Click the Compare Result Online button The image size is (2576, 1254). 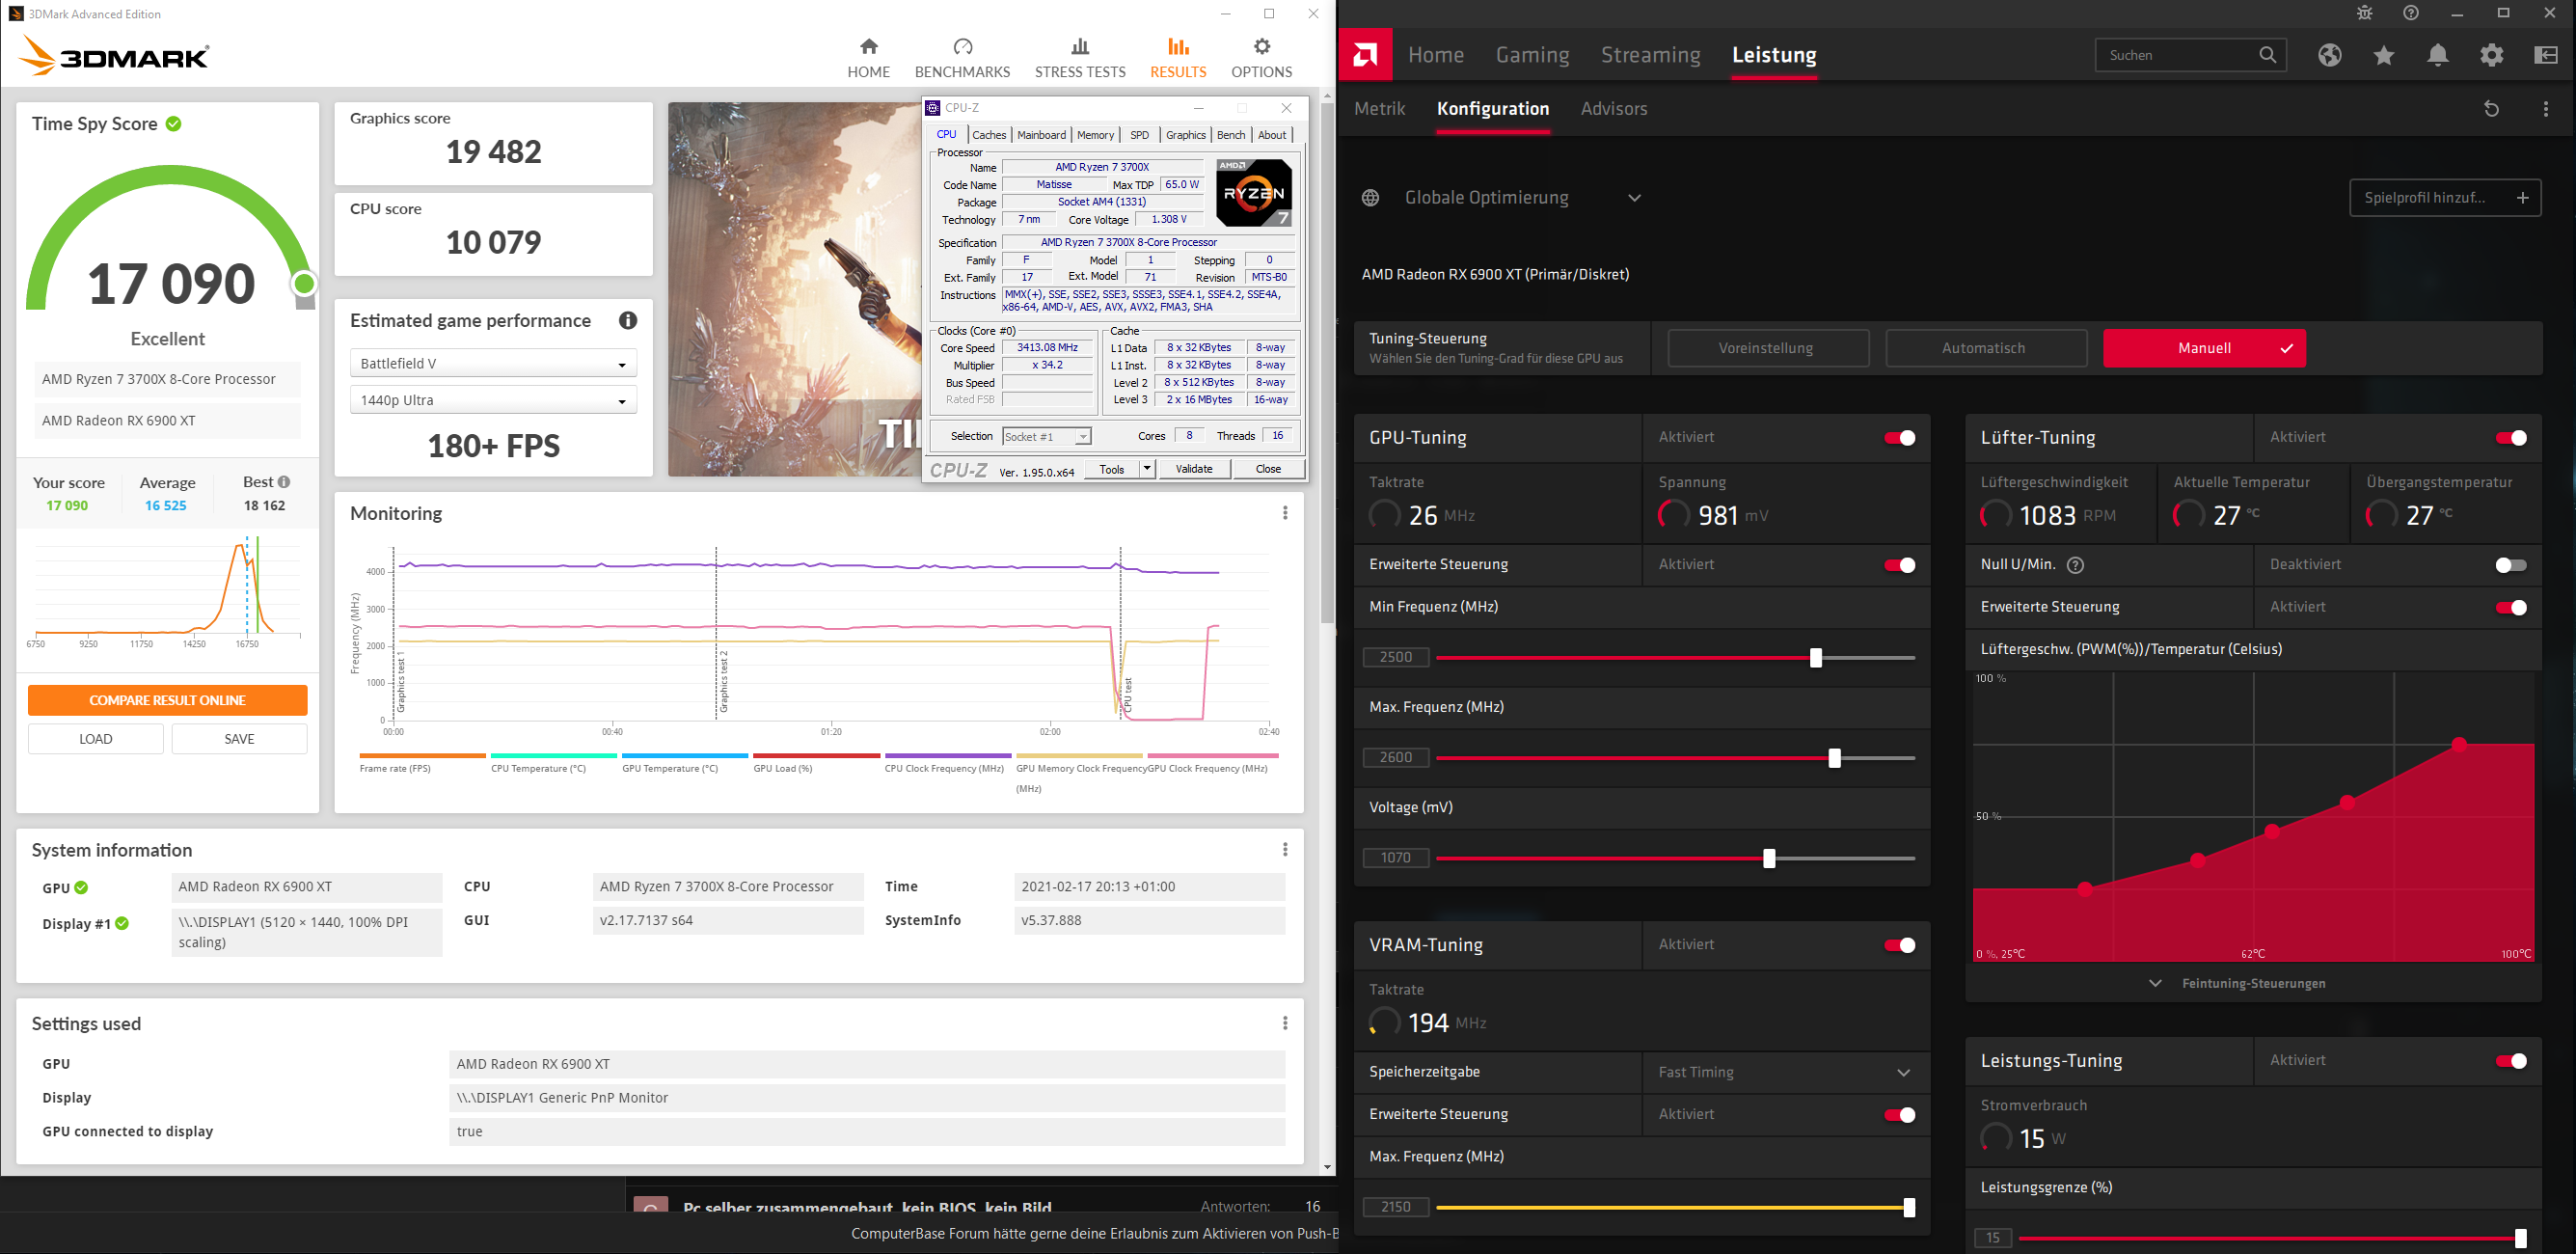click(167, 700)
